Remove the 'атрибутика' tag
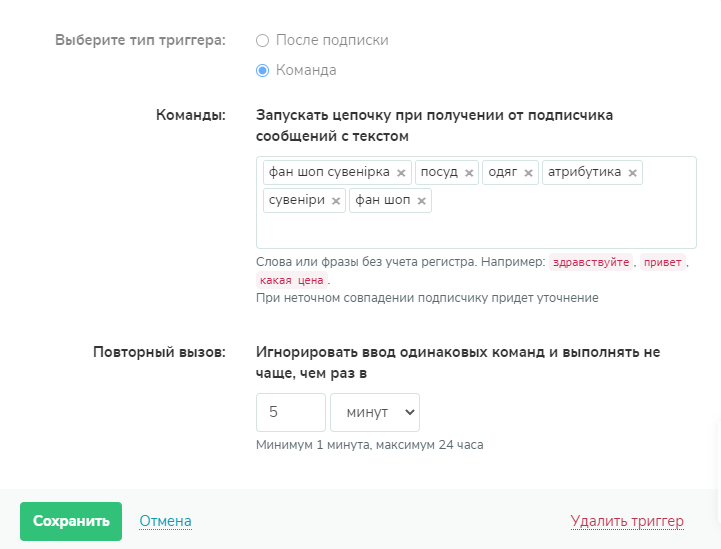 [633, 173]
